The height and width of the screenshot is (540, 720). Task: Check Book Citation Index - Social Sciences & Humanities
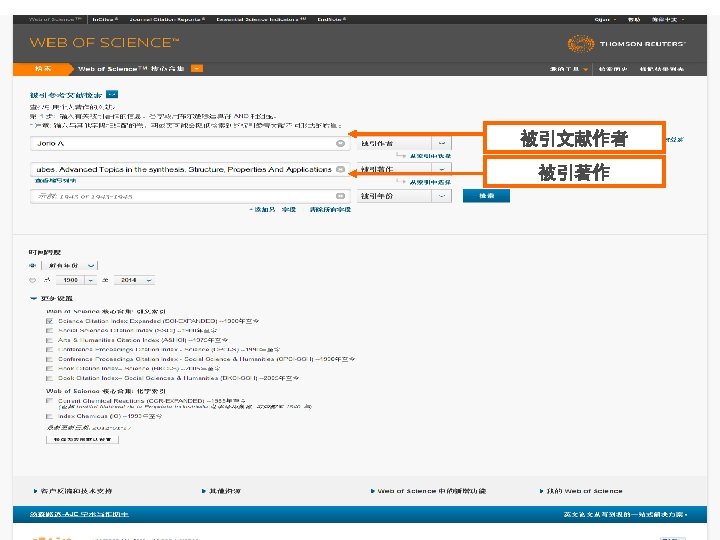click(x=49, y=378)
